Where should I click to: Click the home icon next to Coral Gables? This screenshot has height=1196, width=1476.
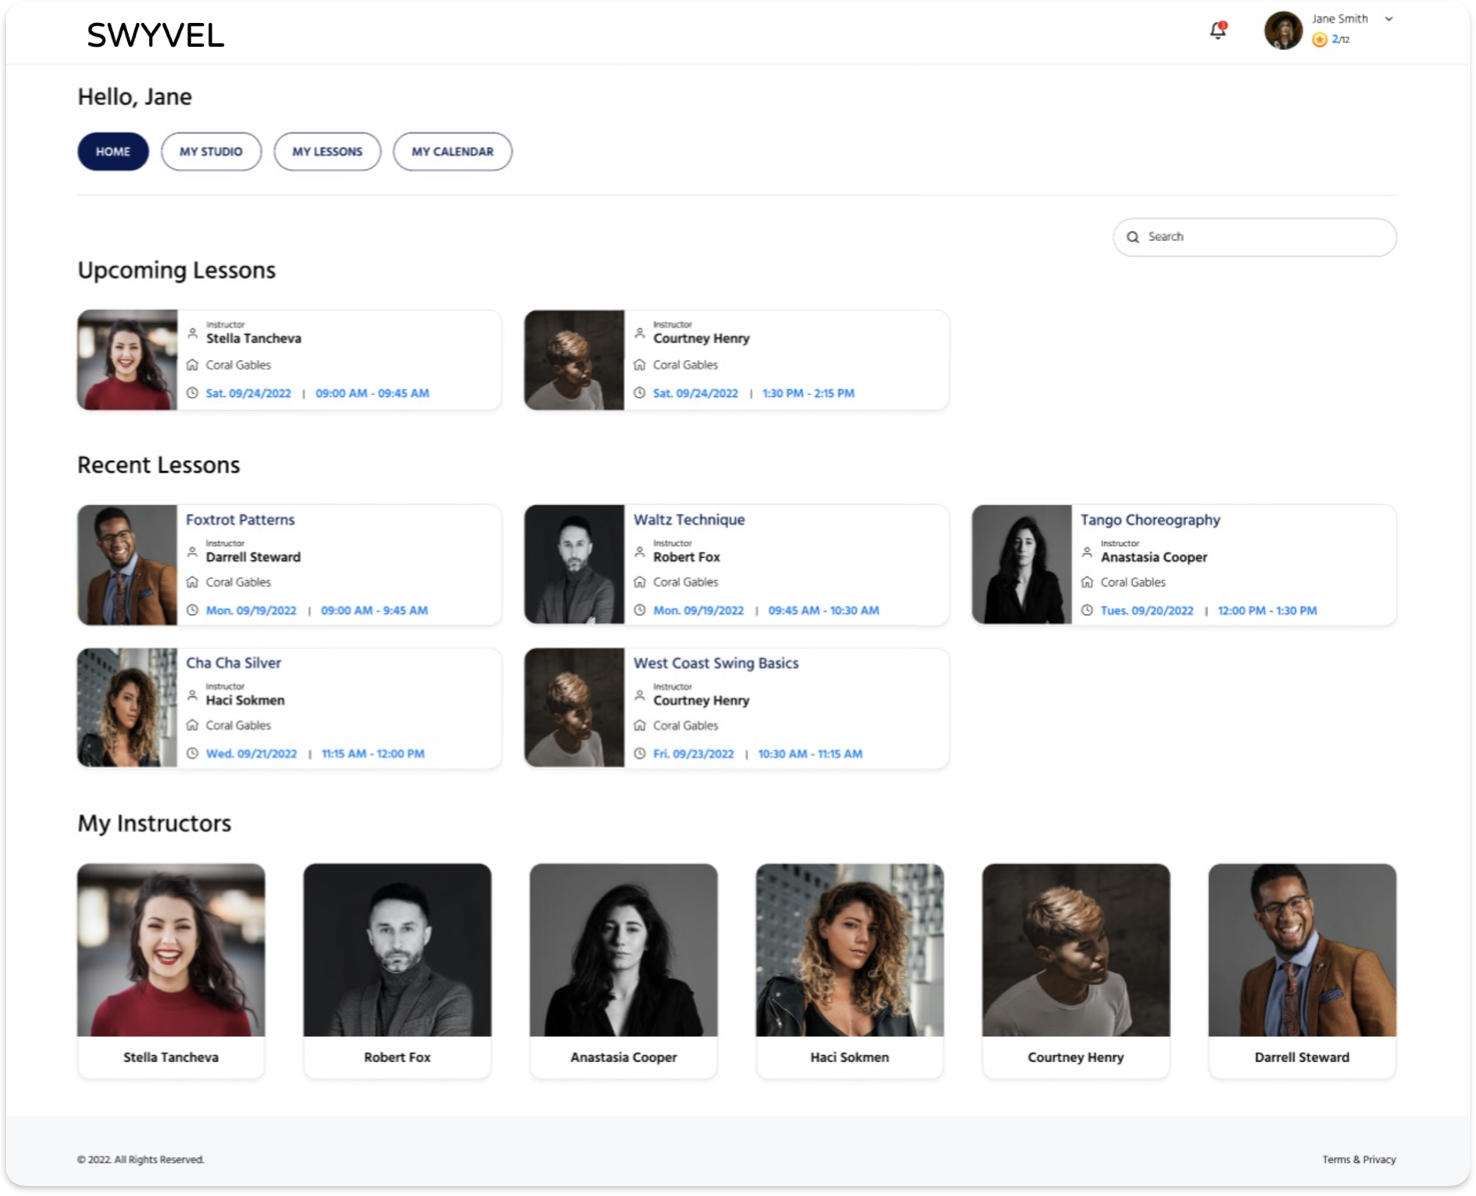pyautogui.click(x=194, y=365)
